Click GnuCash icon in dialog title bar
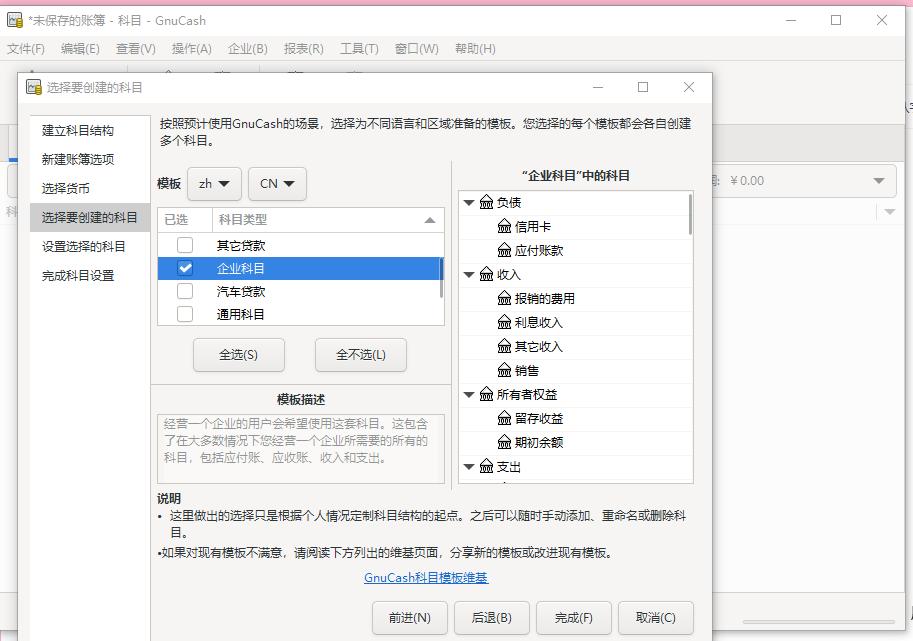Screen dimensions: 913x641 point(34,87)
